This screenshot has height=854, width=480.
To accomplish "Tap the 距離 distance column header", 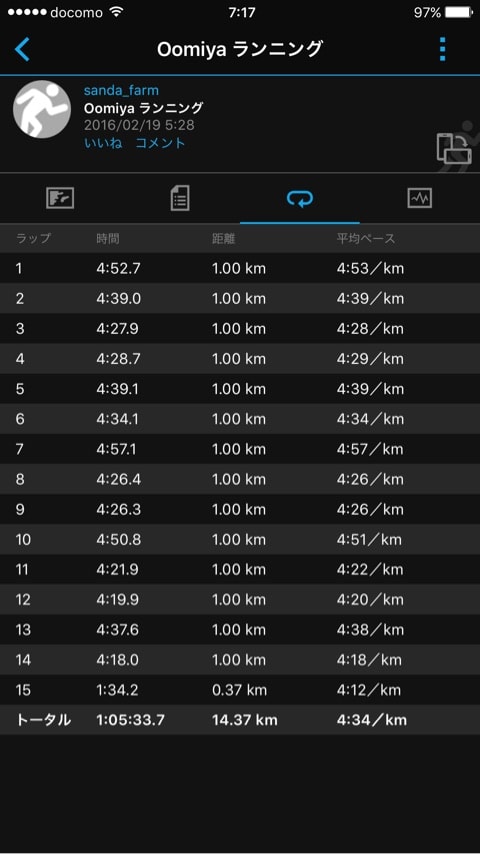I will [x=223, y=238].
